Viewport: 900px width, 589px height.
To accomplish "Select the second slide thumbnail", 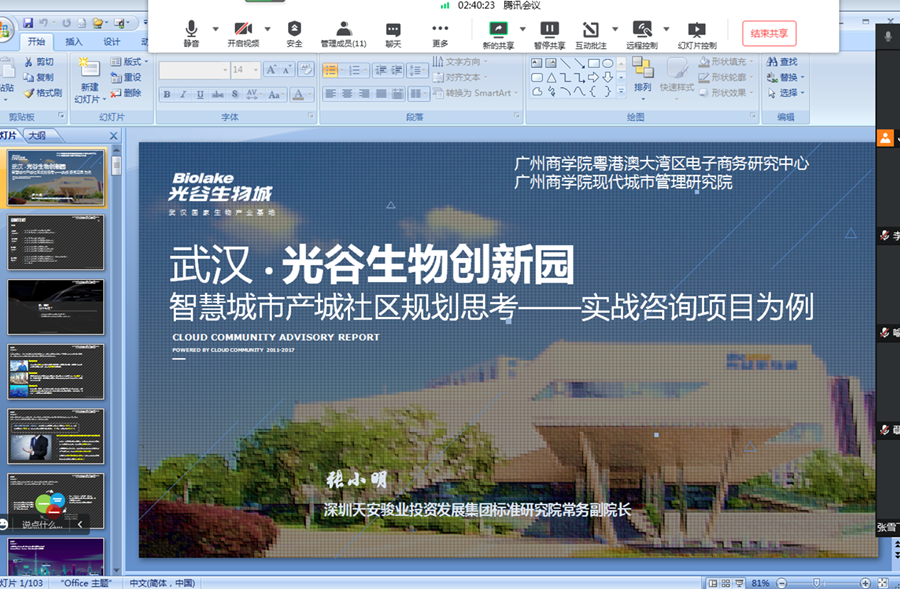I will tap(56, 241).
